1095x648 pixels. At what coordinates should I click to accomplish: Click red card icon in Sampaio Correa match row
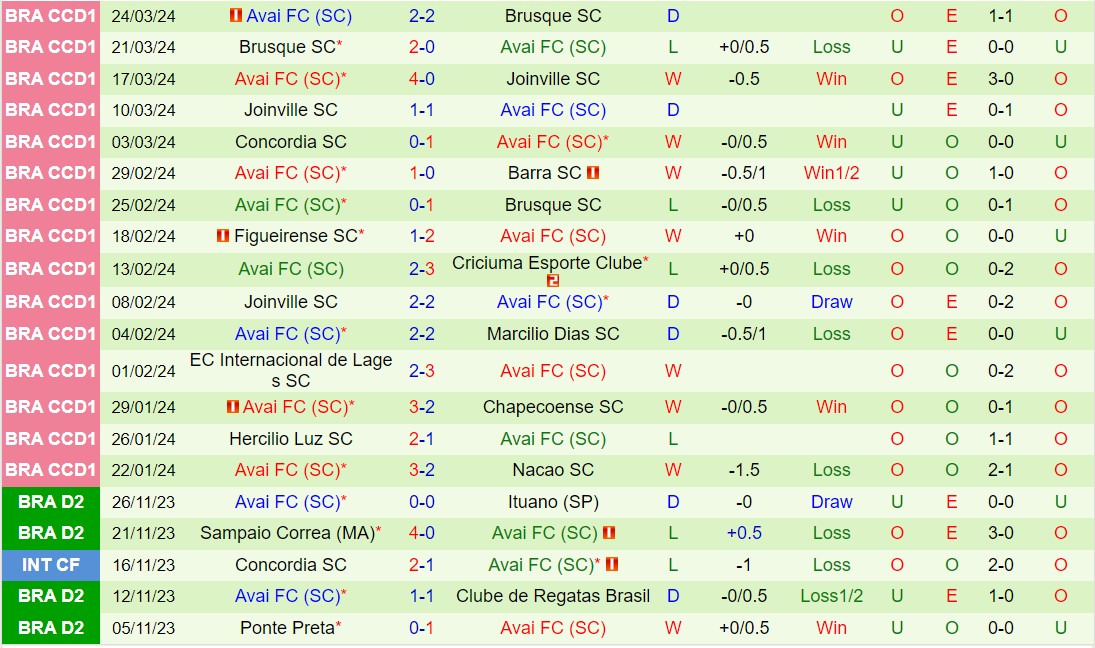pyautogui.click(x=610, y=533)
